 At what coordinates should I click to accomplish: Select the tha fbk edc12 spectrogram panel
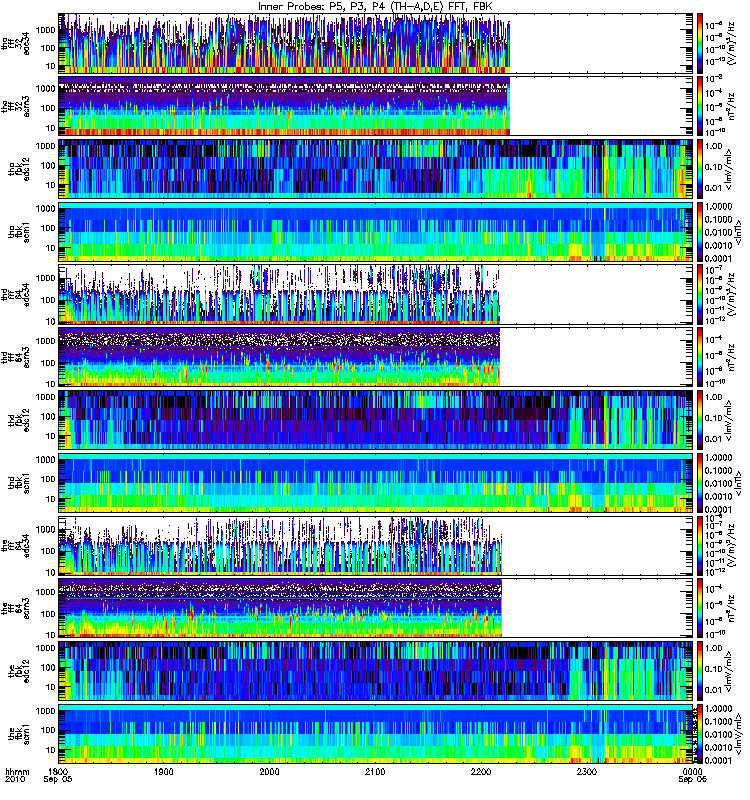[x=376, y=169]
